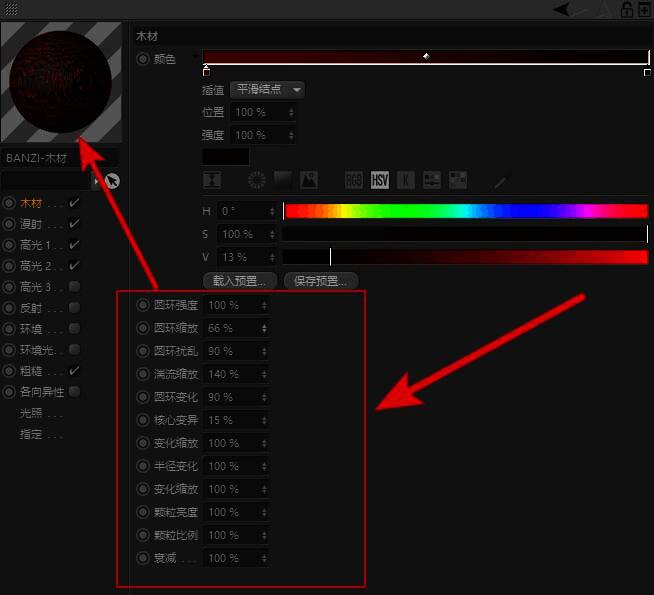Switch to the Kelvin K color mode
The width and height of the screenshot is (654, 595).
[405, 180]
